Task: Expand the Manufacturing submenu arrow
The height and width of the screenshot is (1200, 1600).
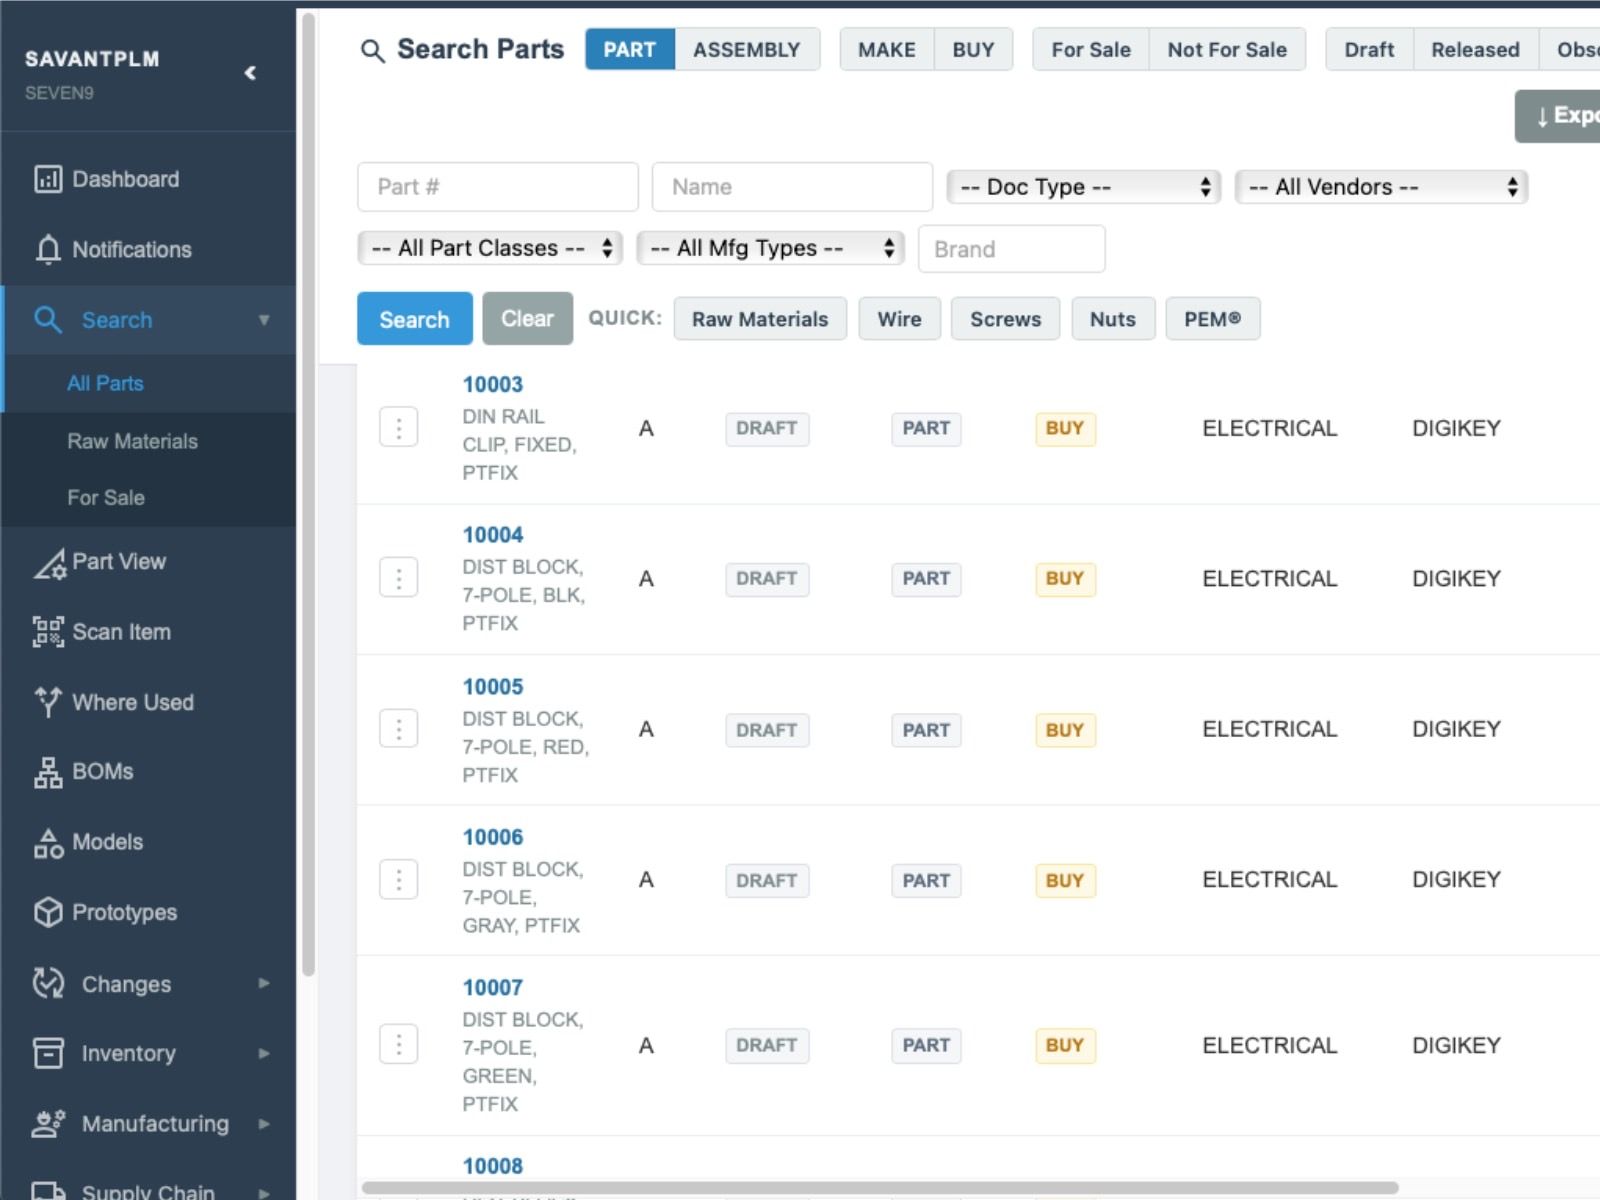Action: pos(264,1124)
